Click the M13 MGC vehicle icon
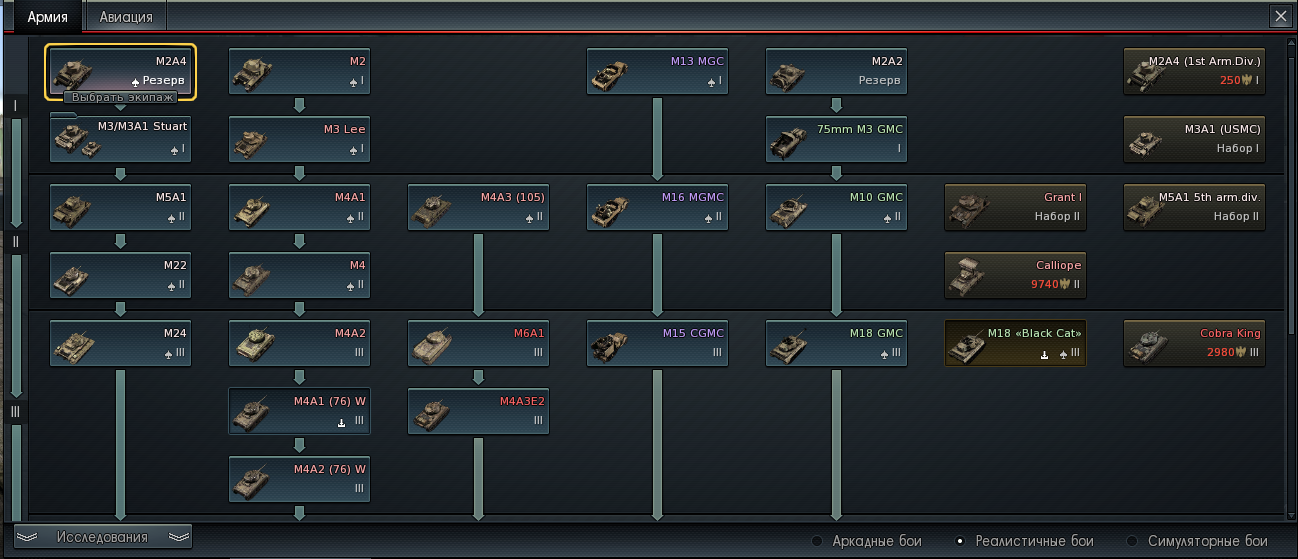Screen dimensions: 1298x559 tap(657, 71)
